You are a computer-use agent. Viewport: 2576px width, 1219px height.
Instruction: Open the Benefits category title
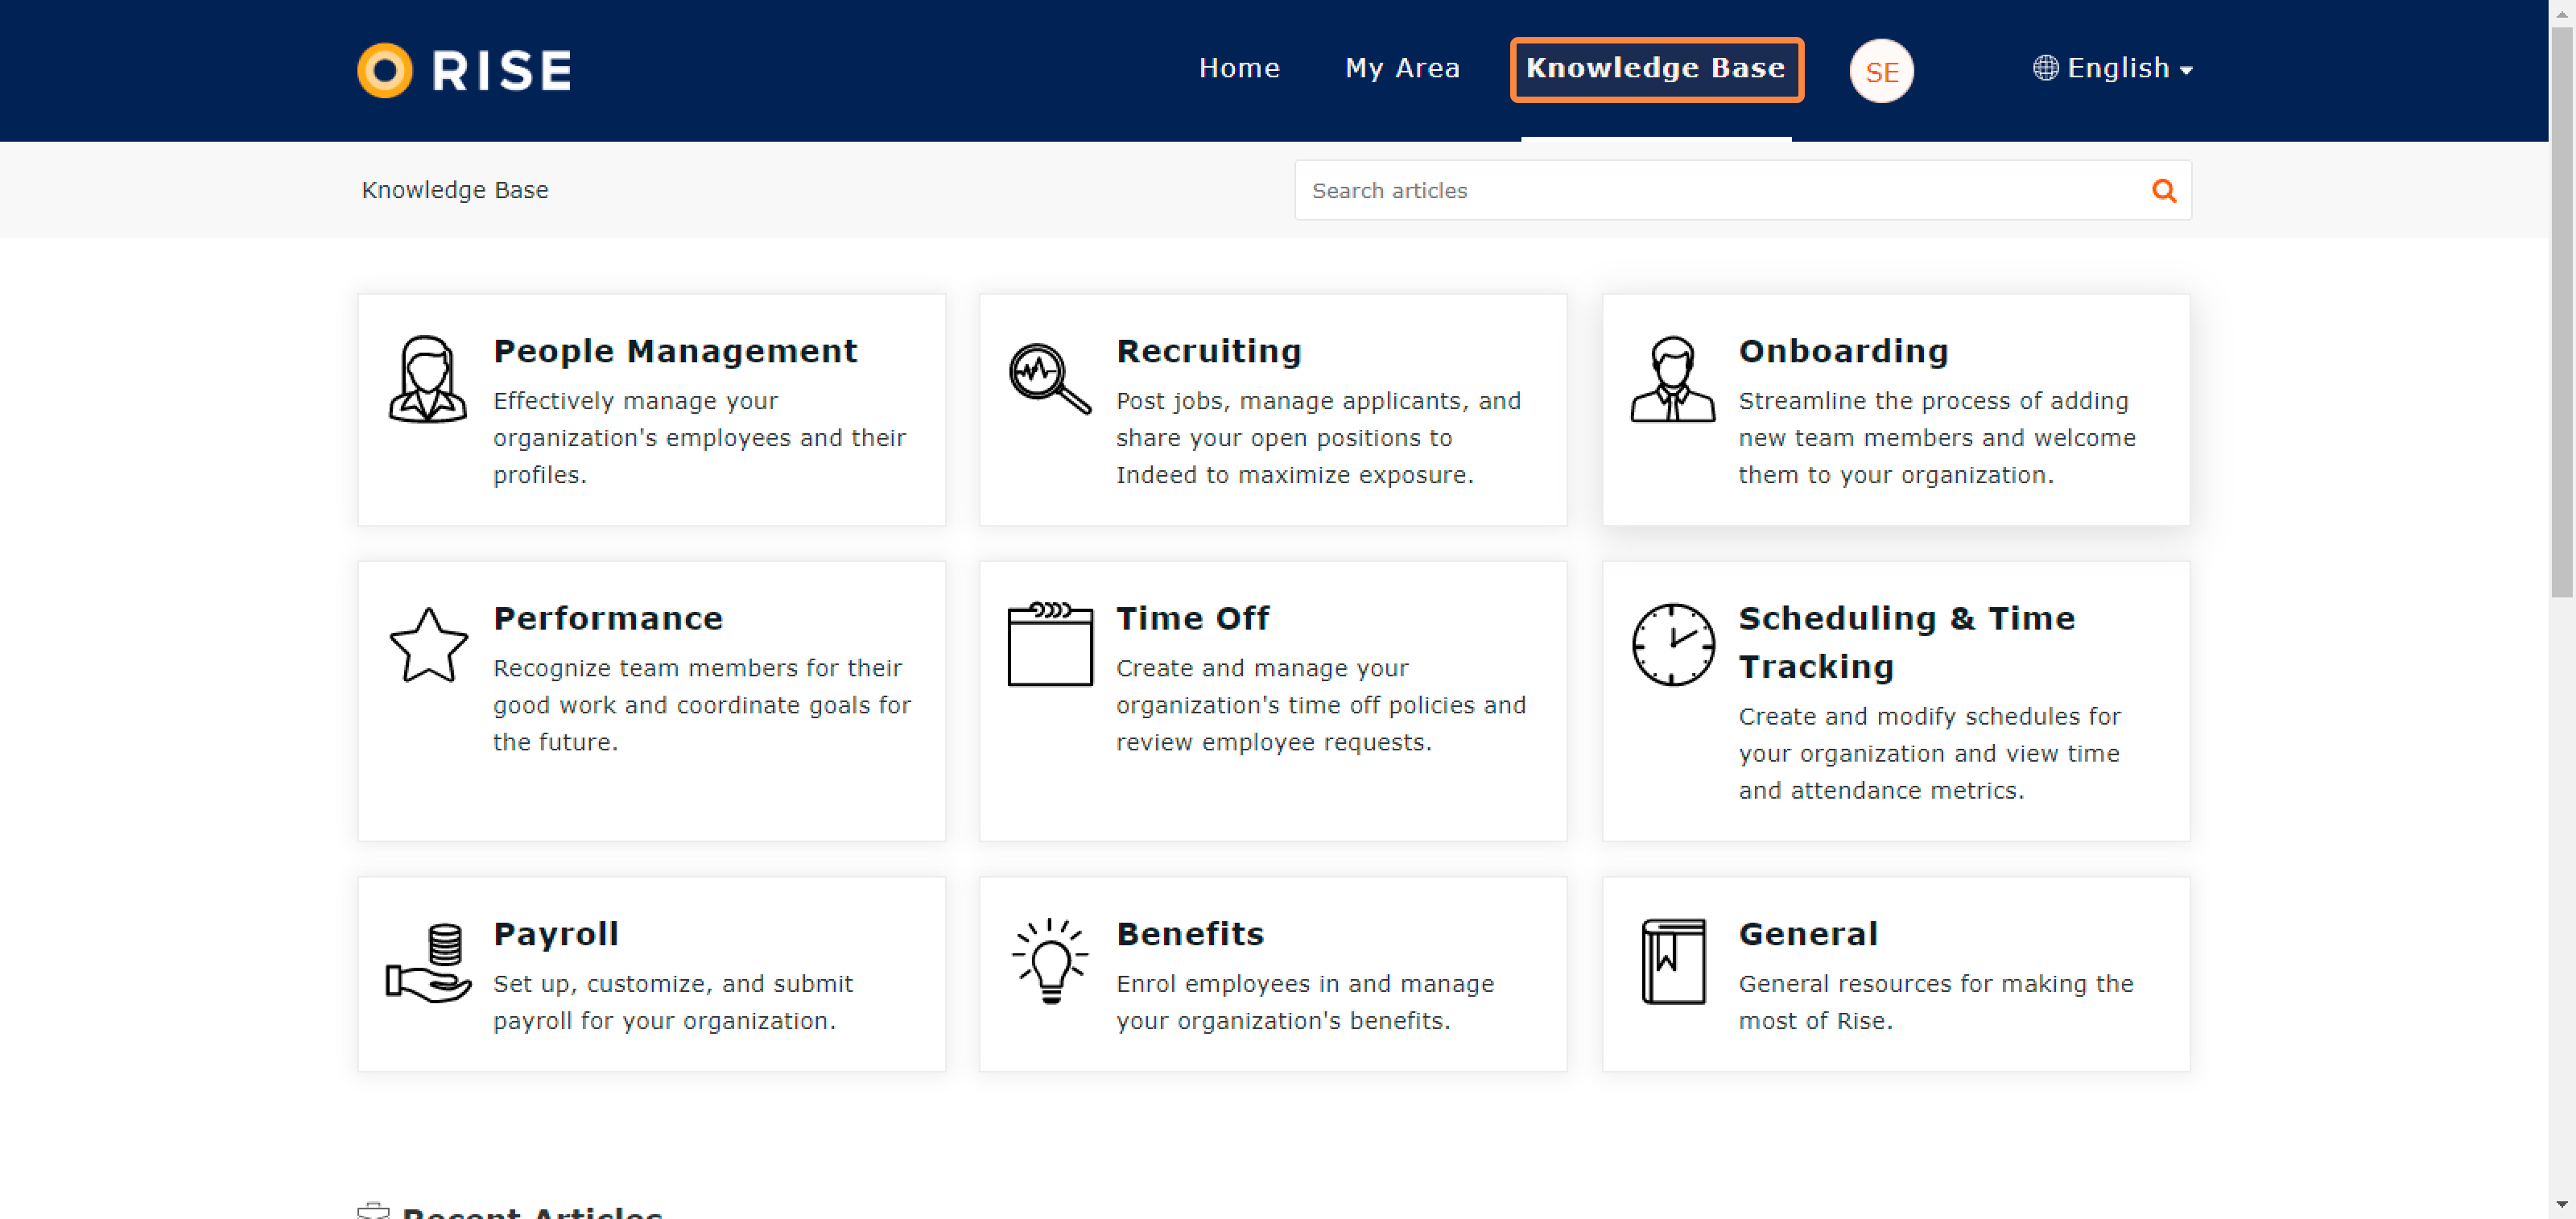tap(1190, 934)
